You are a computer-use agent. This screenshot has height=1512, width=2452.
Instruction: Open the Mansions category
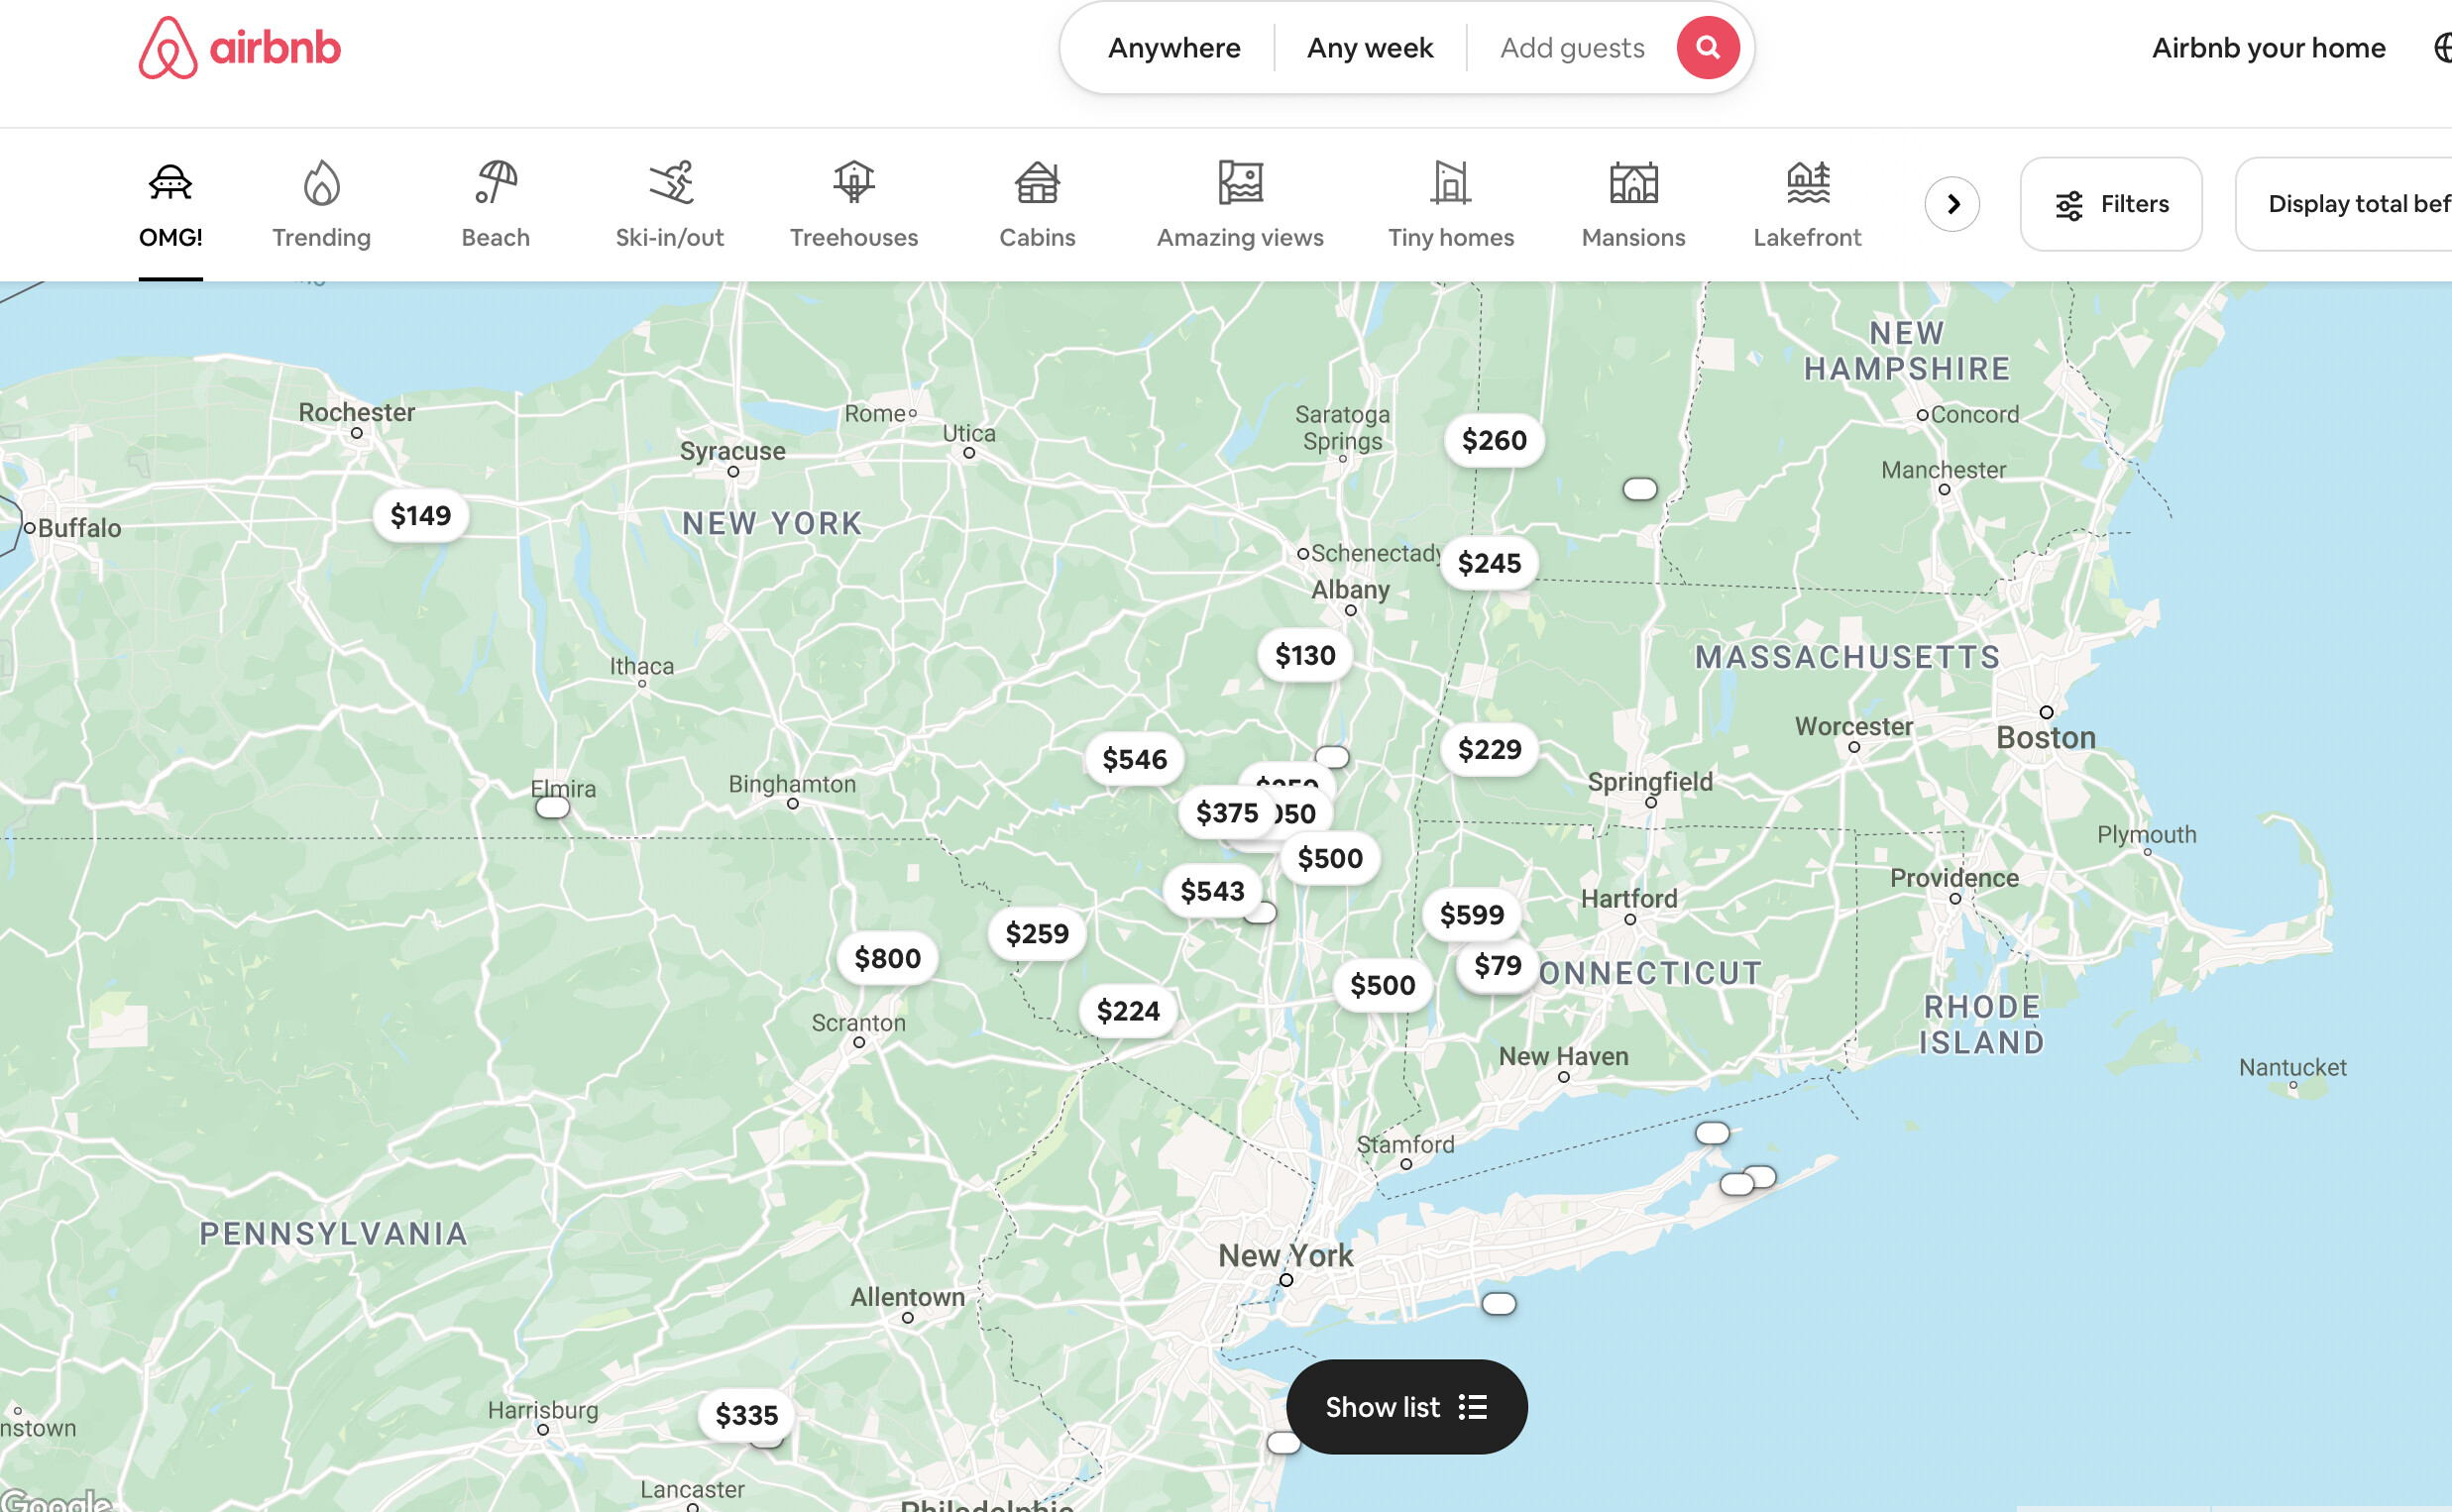(x=1633, y=205)
